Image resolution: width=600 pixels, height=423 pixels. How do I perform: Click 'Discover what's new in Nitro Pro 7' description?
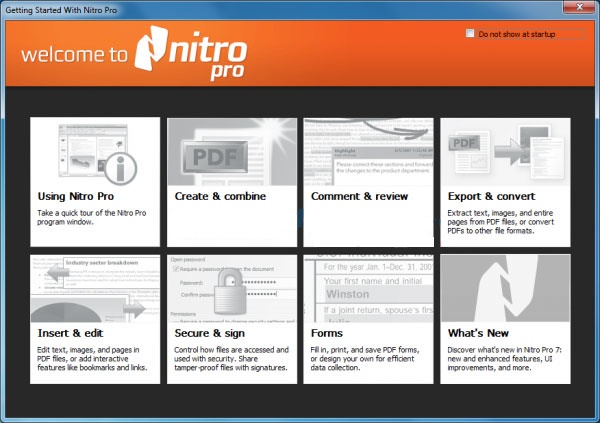point(504,359)
